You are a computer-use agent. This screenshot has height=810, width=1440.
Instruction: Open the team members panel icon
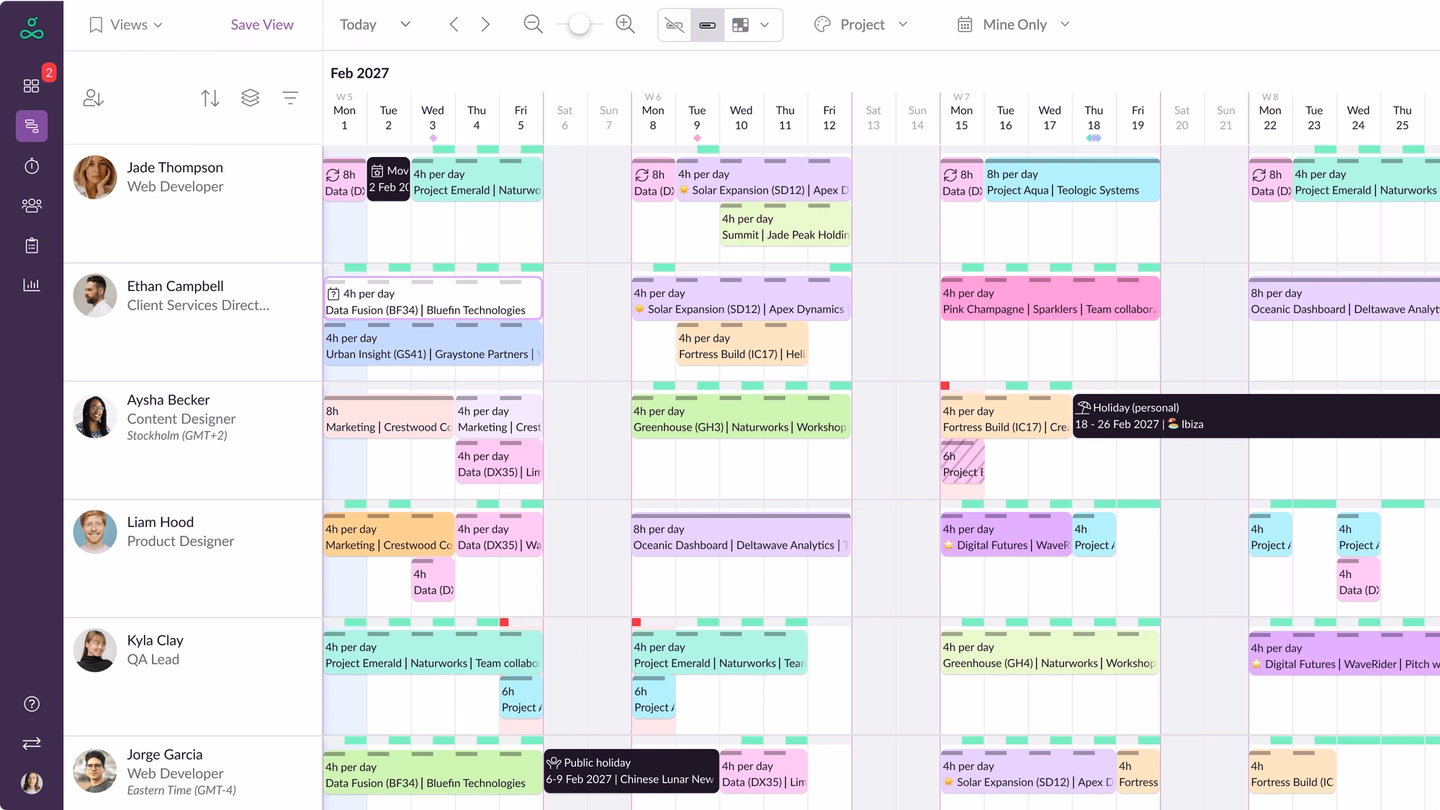coord(31,206)
